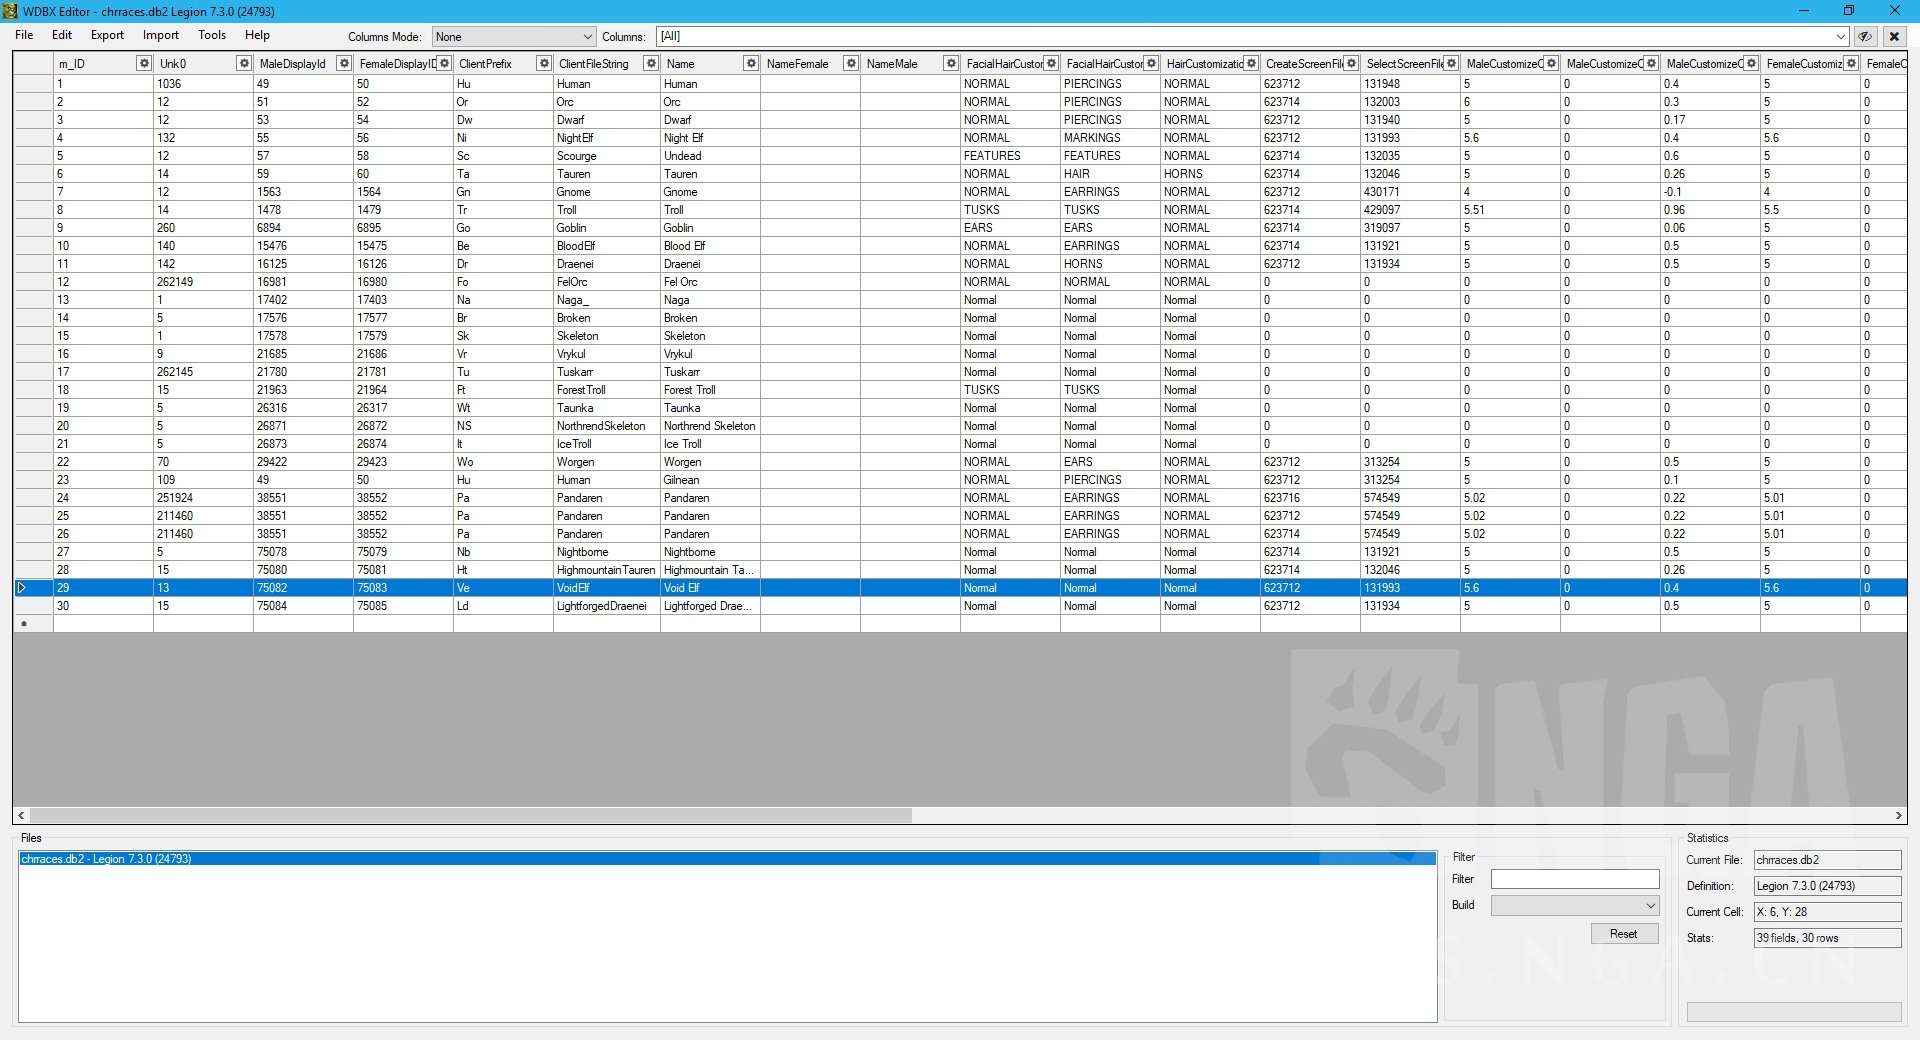This screenshot has height=1040, width=1920.
Task: Click into the Filter text field
Action: pyautogui.click(x=1574, y=879)
